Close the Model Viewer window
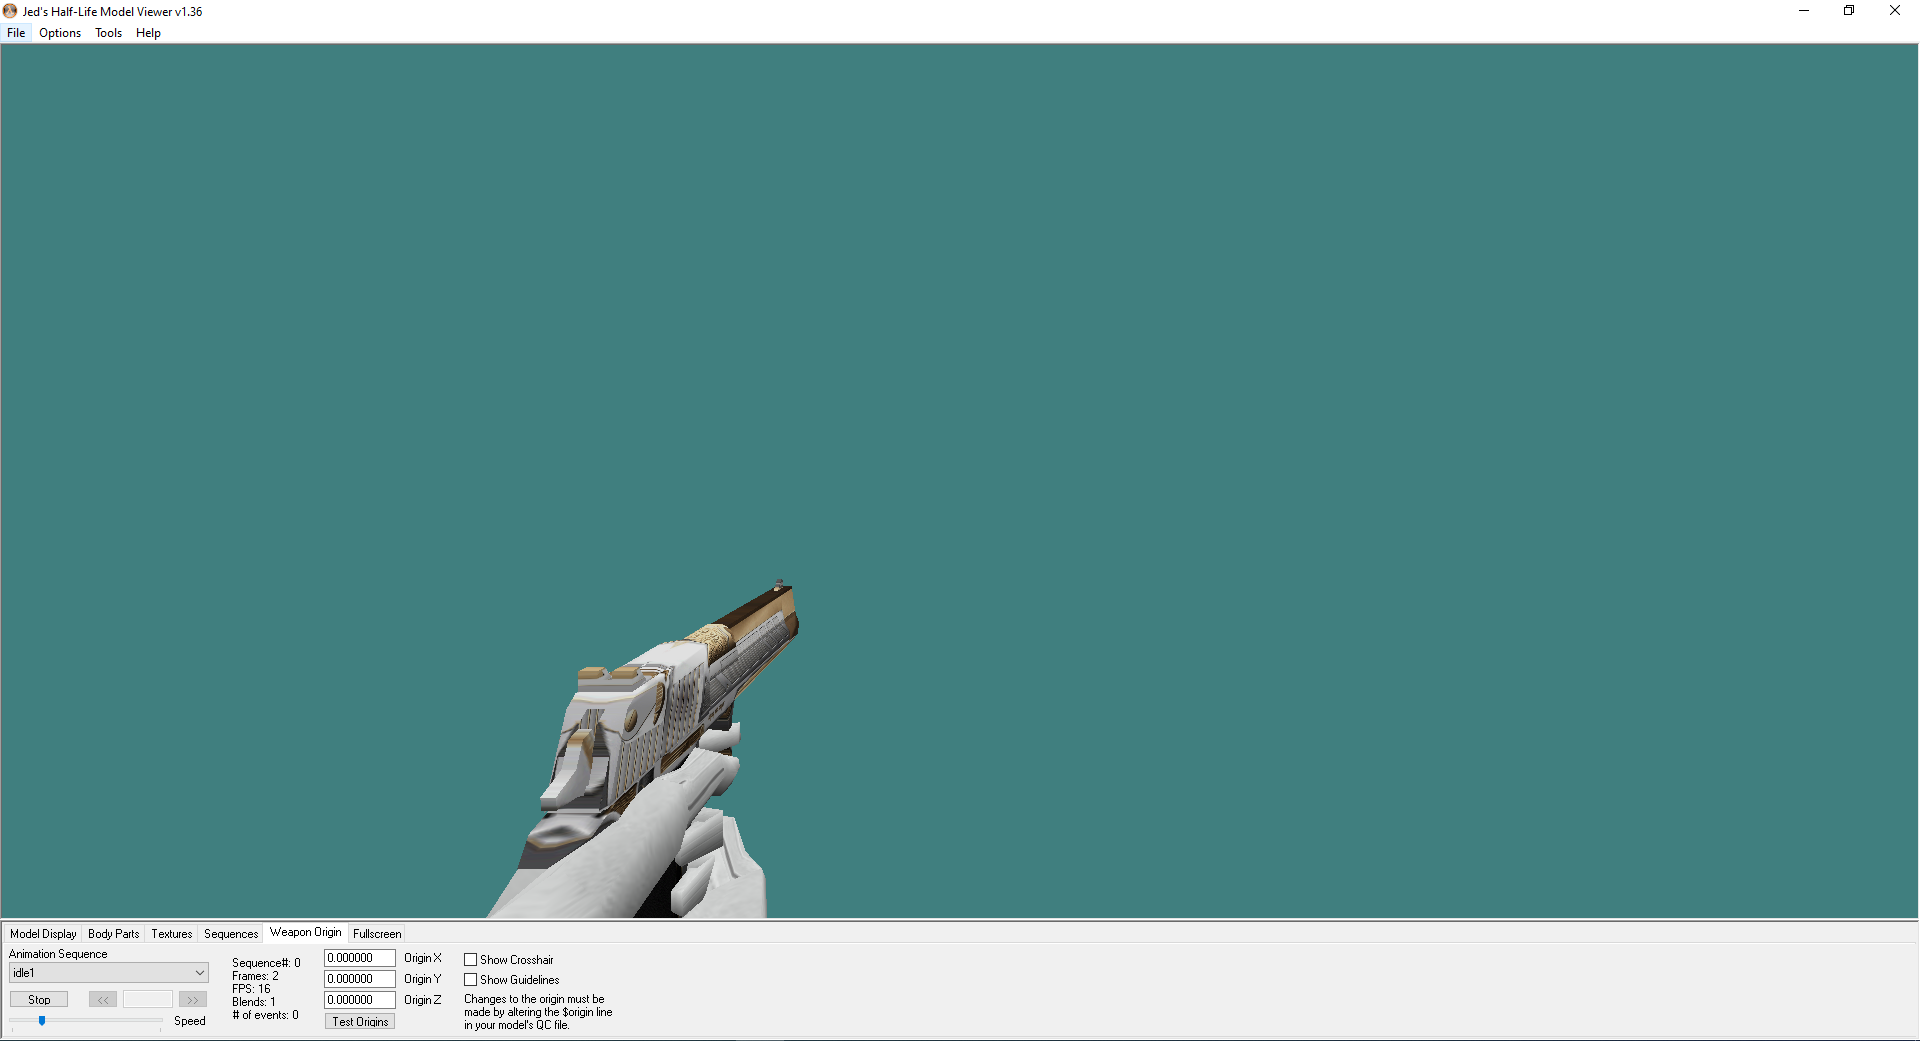 point(1895,11)
